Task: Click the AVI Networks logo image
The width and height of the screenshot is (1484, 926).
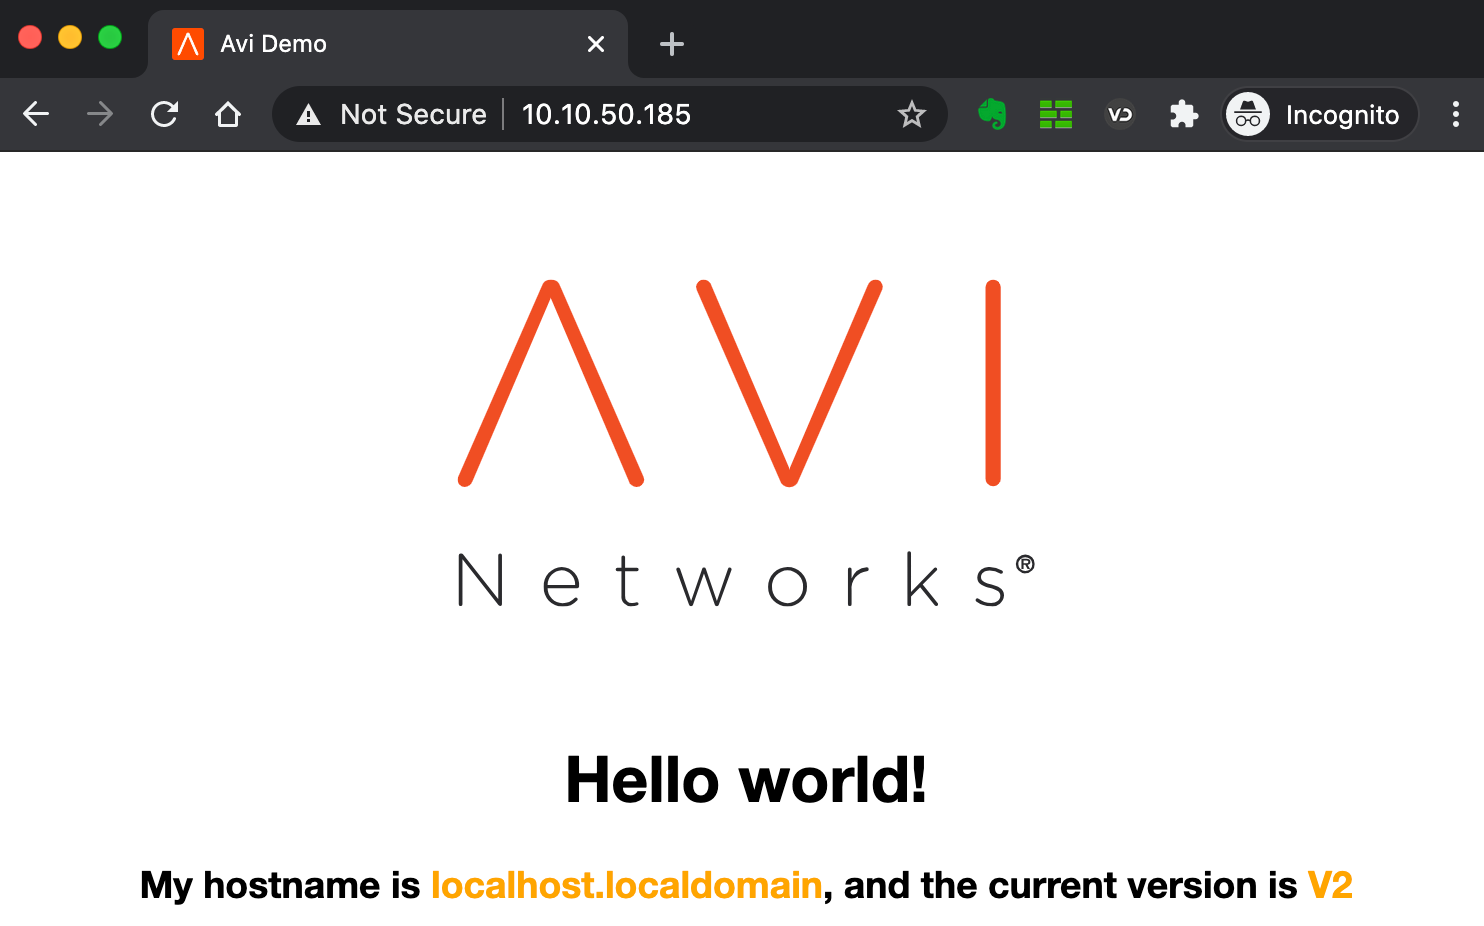Action: coord(746,445)
